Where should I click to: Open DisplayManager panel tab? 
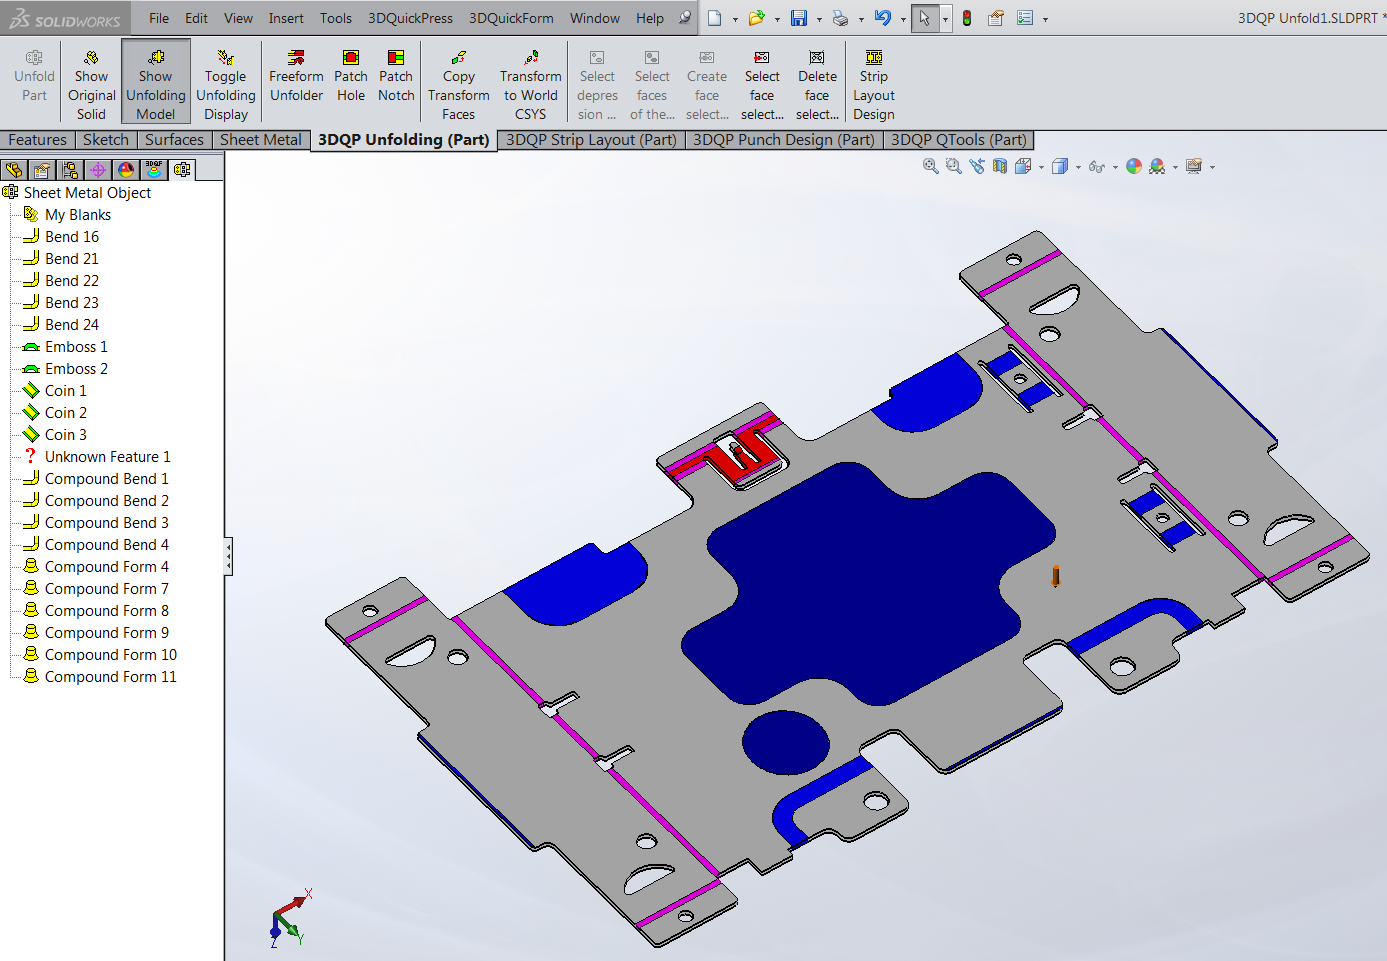(126, 170)
